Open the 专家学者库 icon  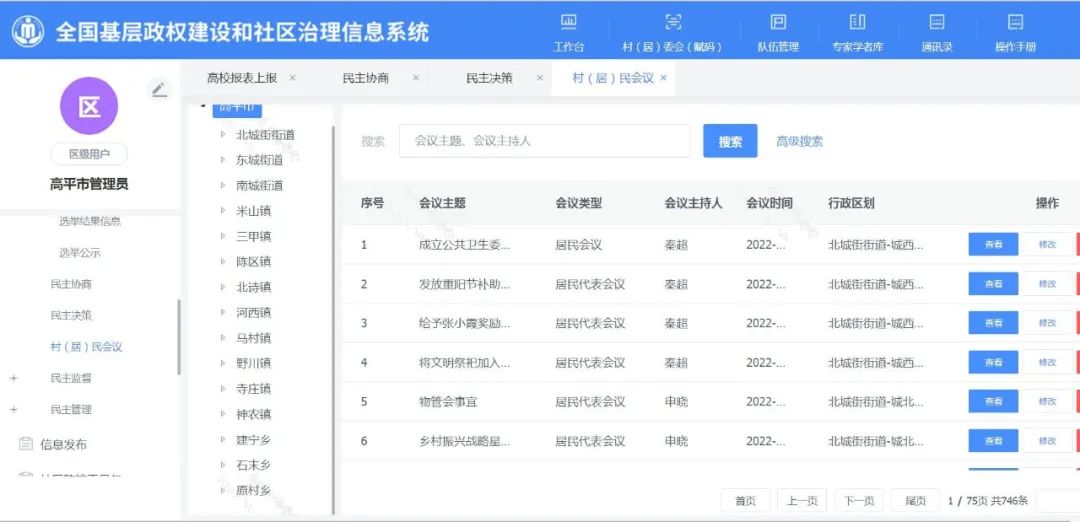click(x=857, y=23)
